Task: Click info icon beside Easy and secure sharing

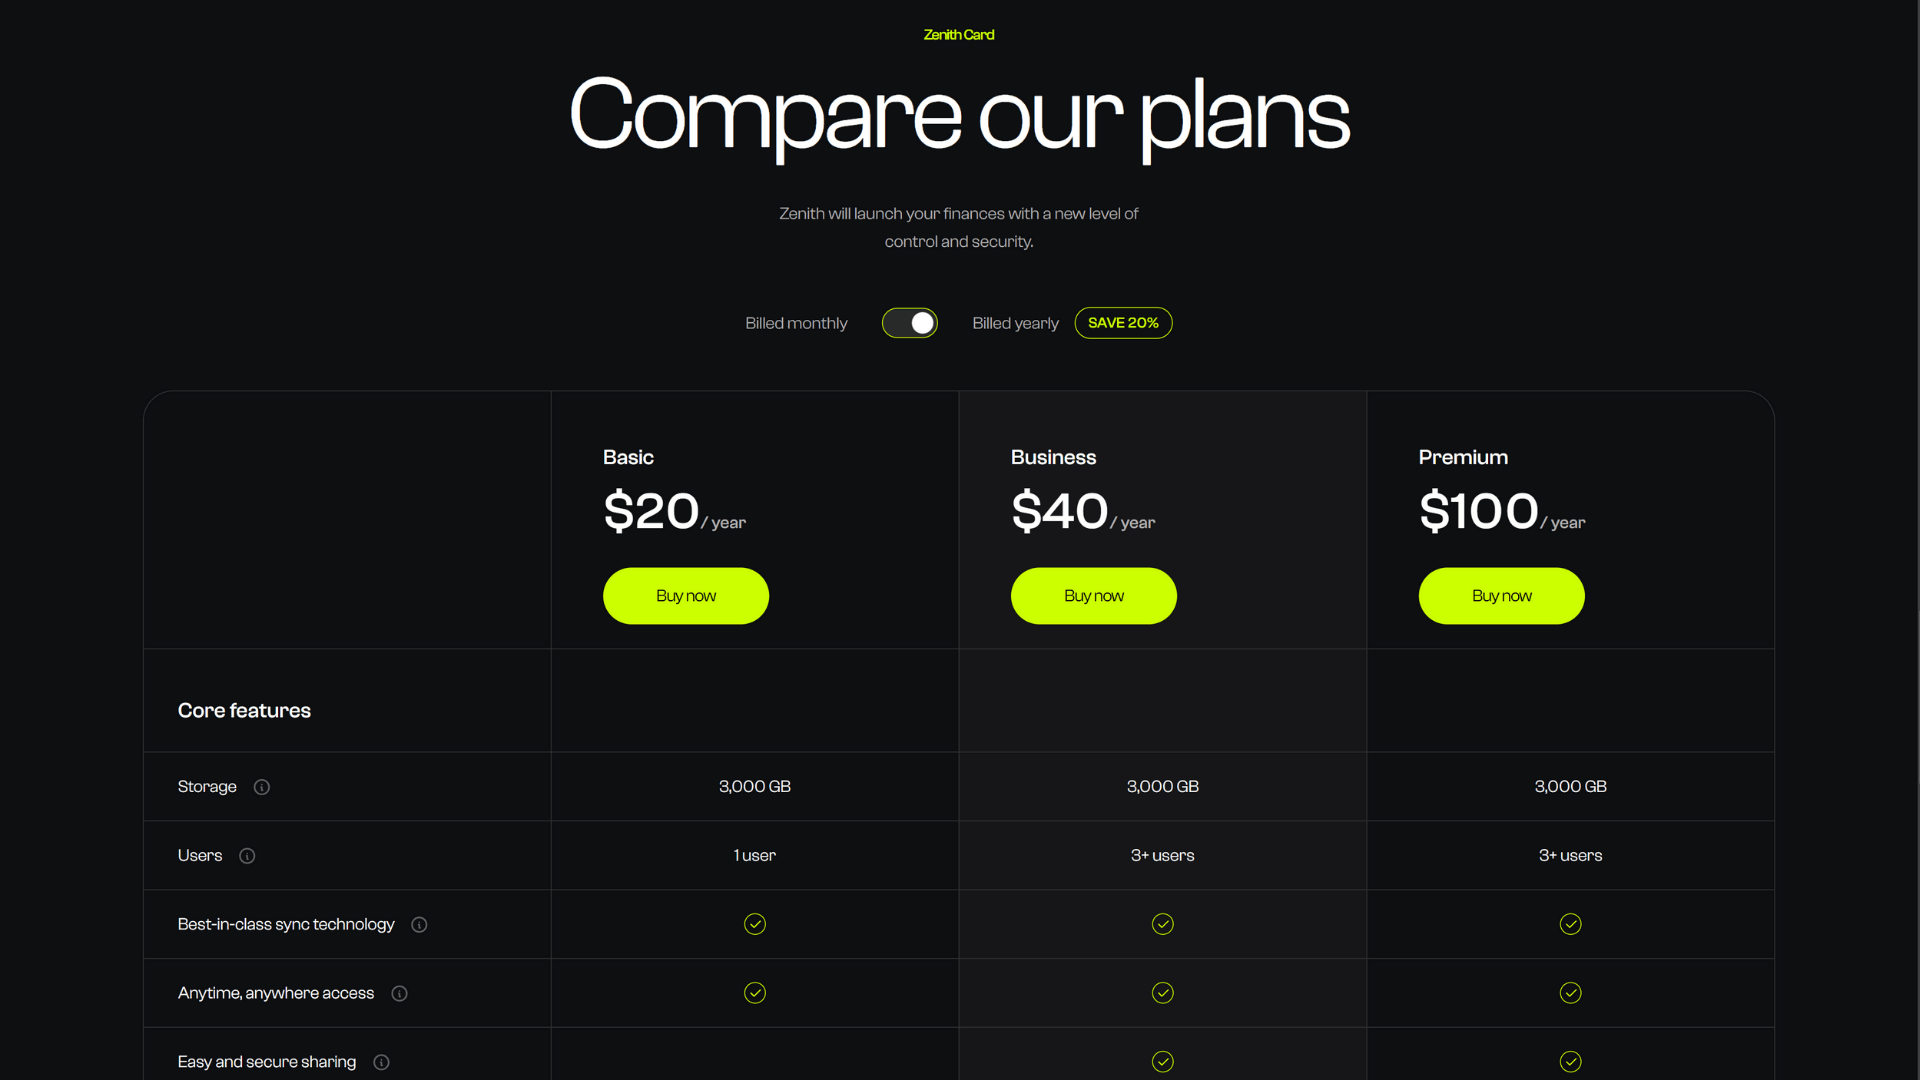Action: coord(381,1062)
